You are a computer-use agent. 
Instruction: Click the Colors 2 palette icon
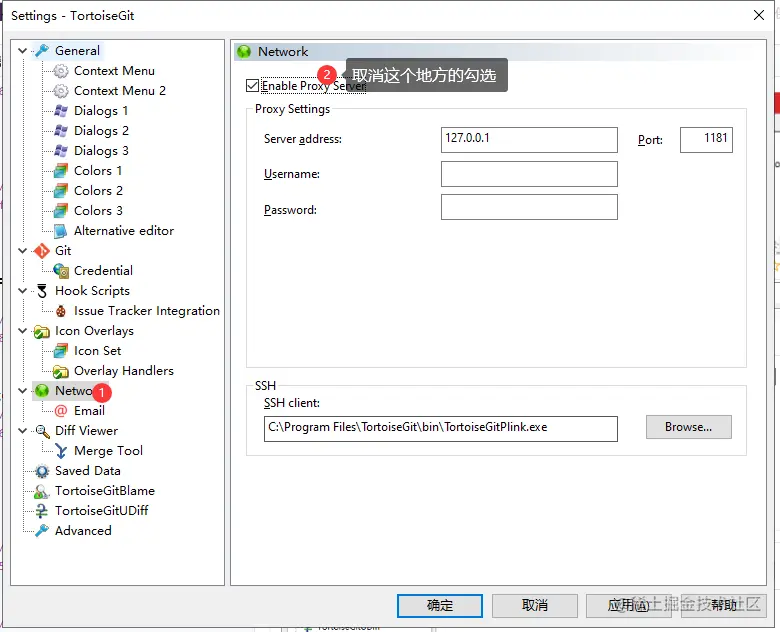61,191
